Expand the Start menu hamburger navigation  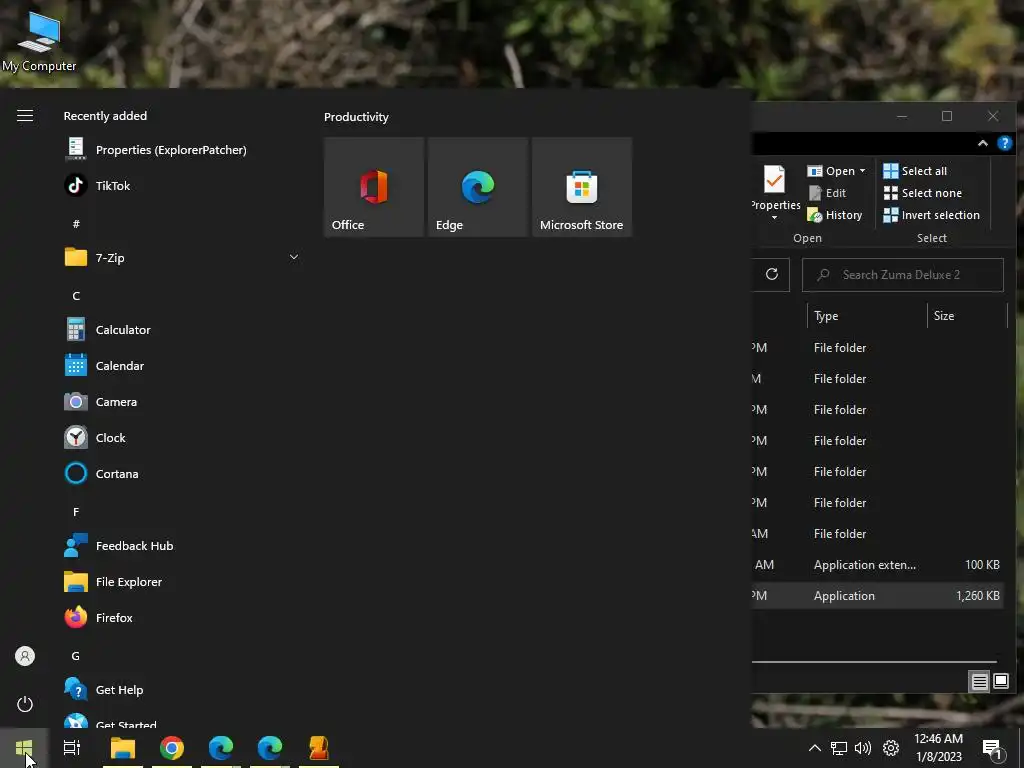pyautogui.click(x=25, y=116)
